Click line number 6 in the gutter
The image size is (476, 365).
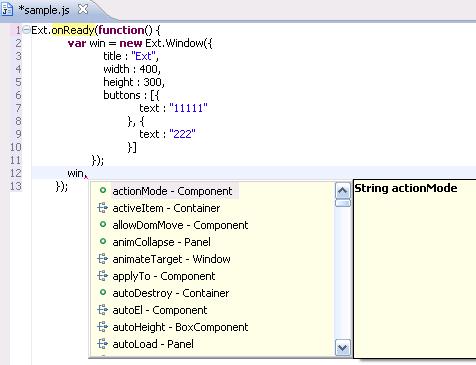(x=18, y=95)
